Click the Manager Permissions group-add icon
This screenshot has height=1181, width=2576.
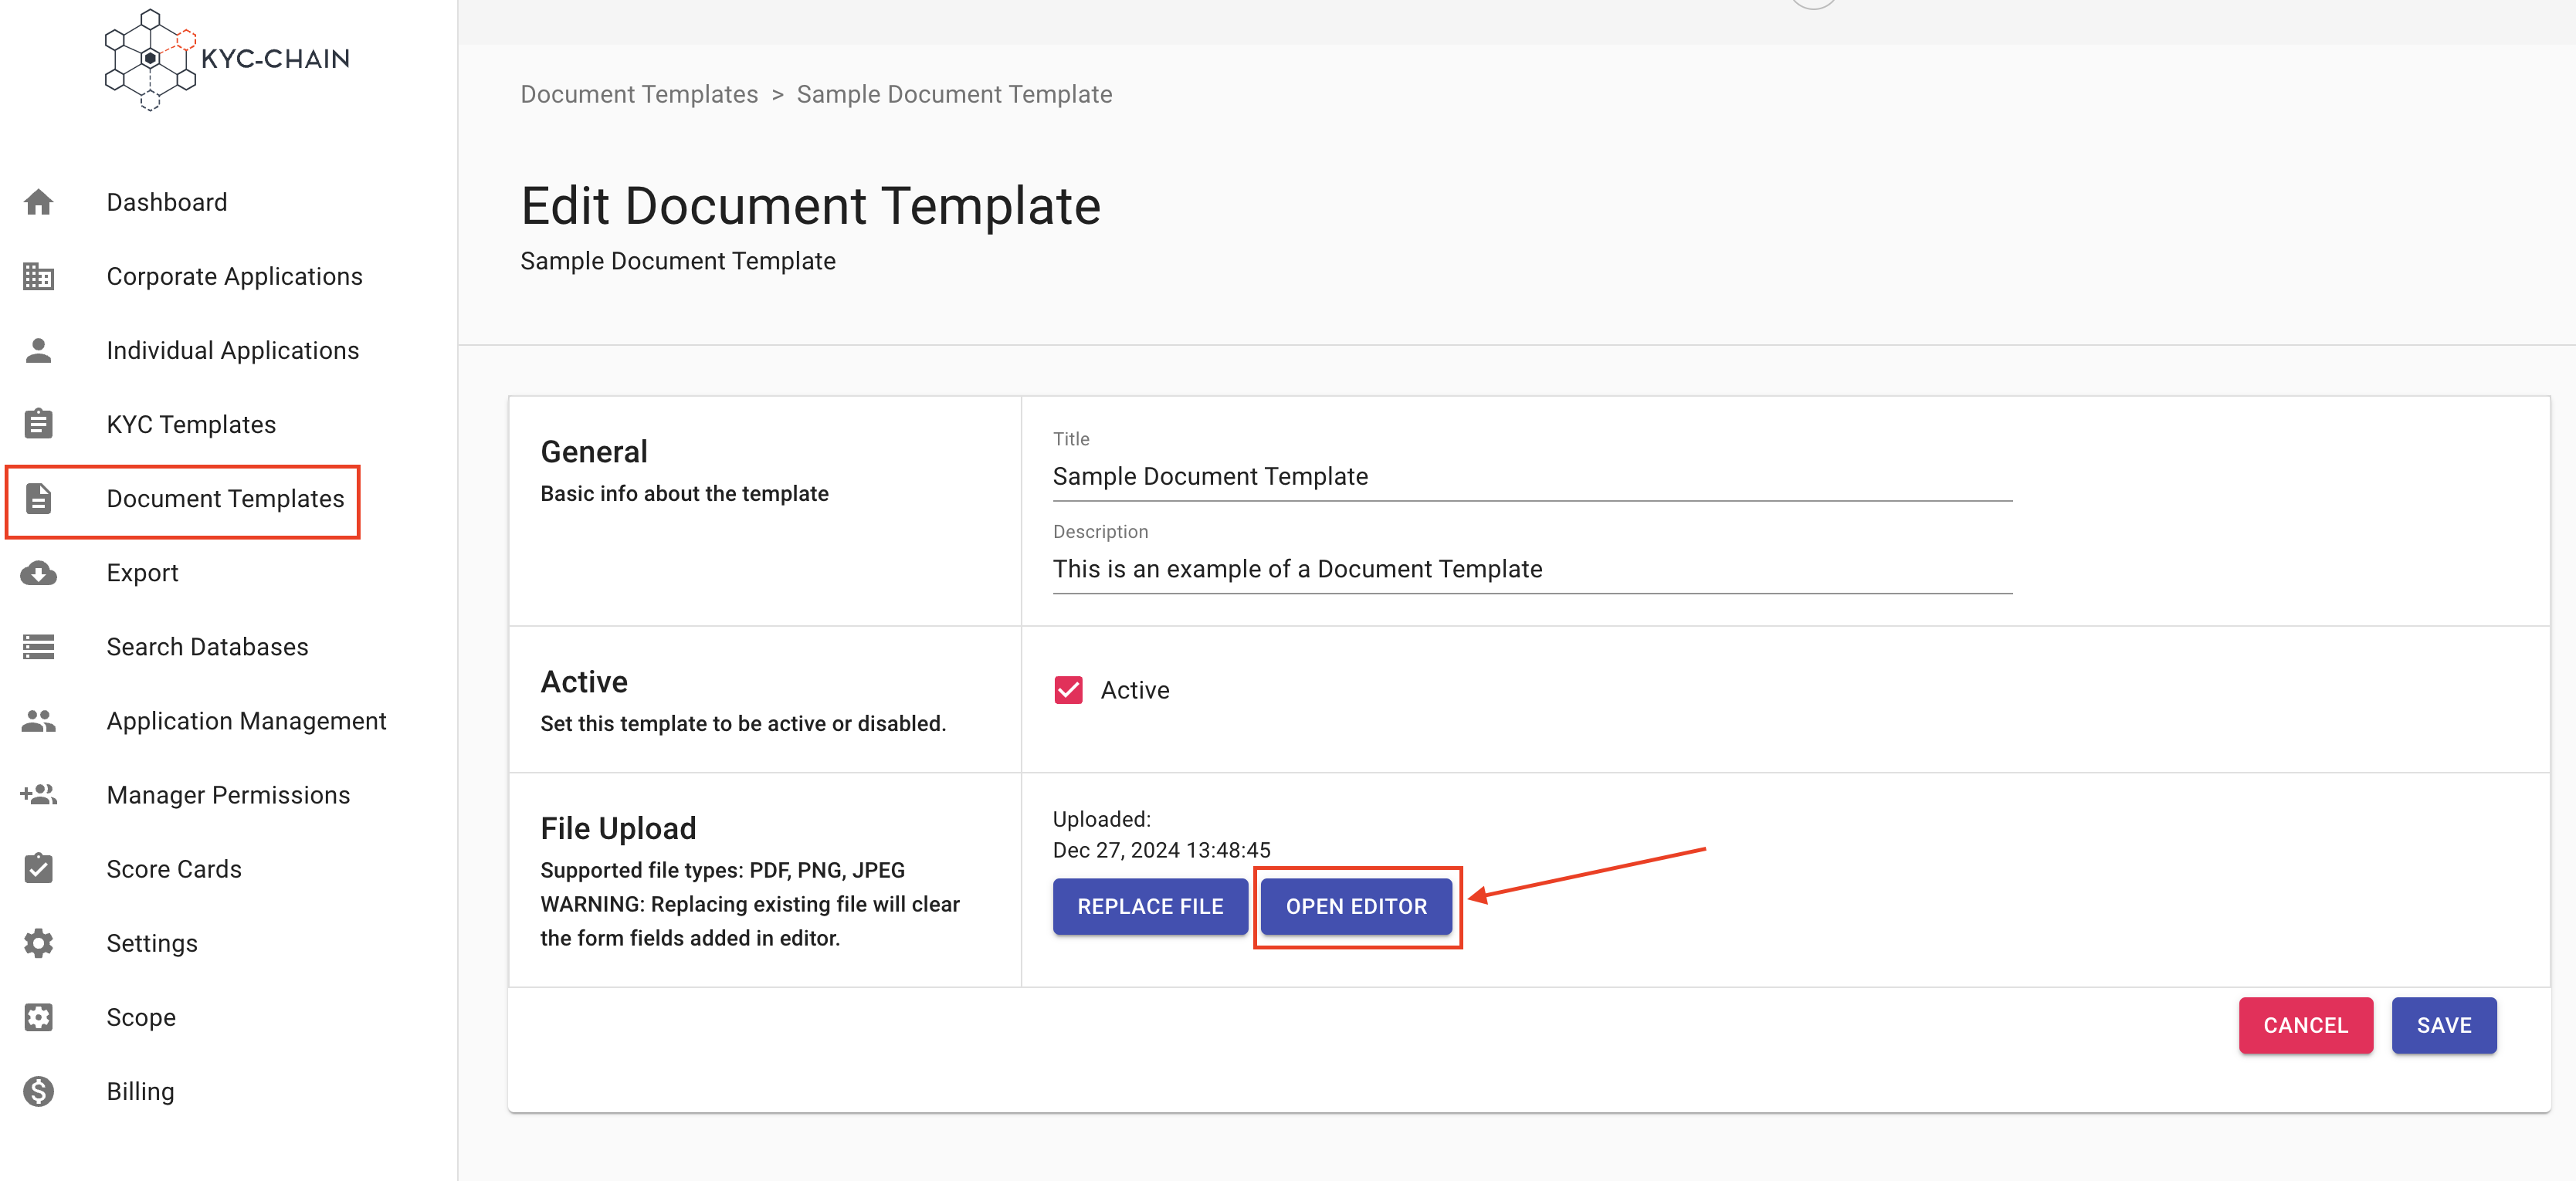point(39,795)
